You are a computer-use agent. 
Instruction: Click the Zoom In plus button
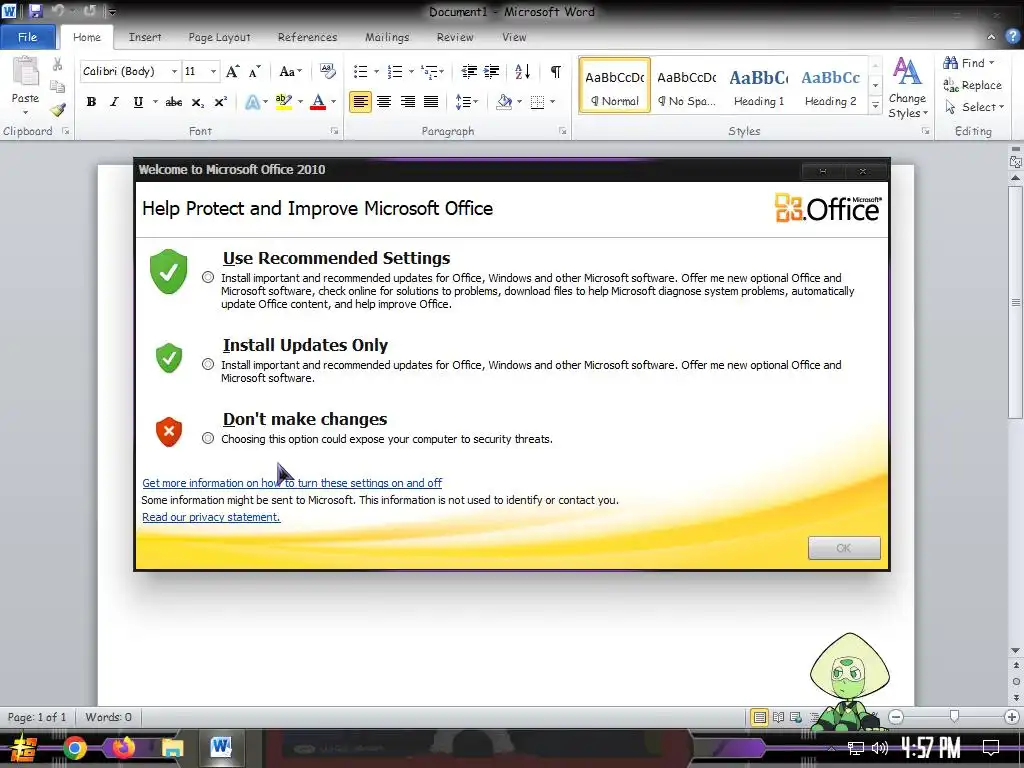pos(1012,717)
